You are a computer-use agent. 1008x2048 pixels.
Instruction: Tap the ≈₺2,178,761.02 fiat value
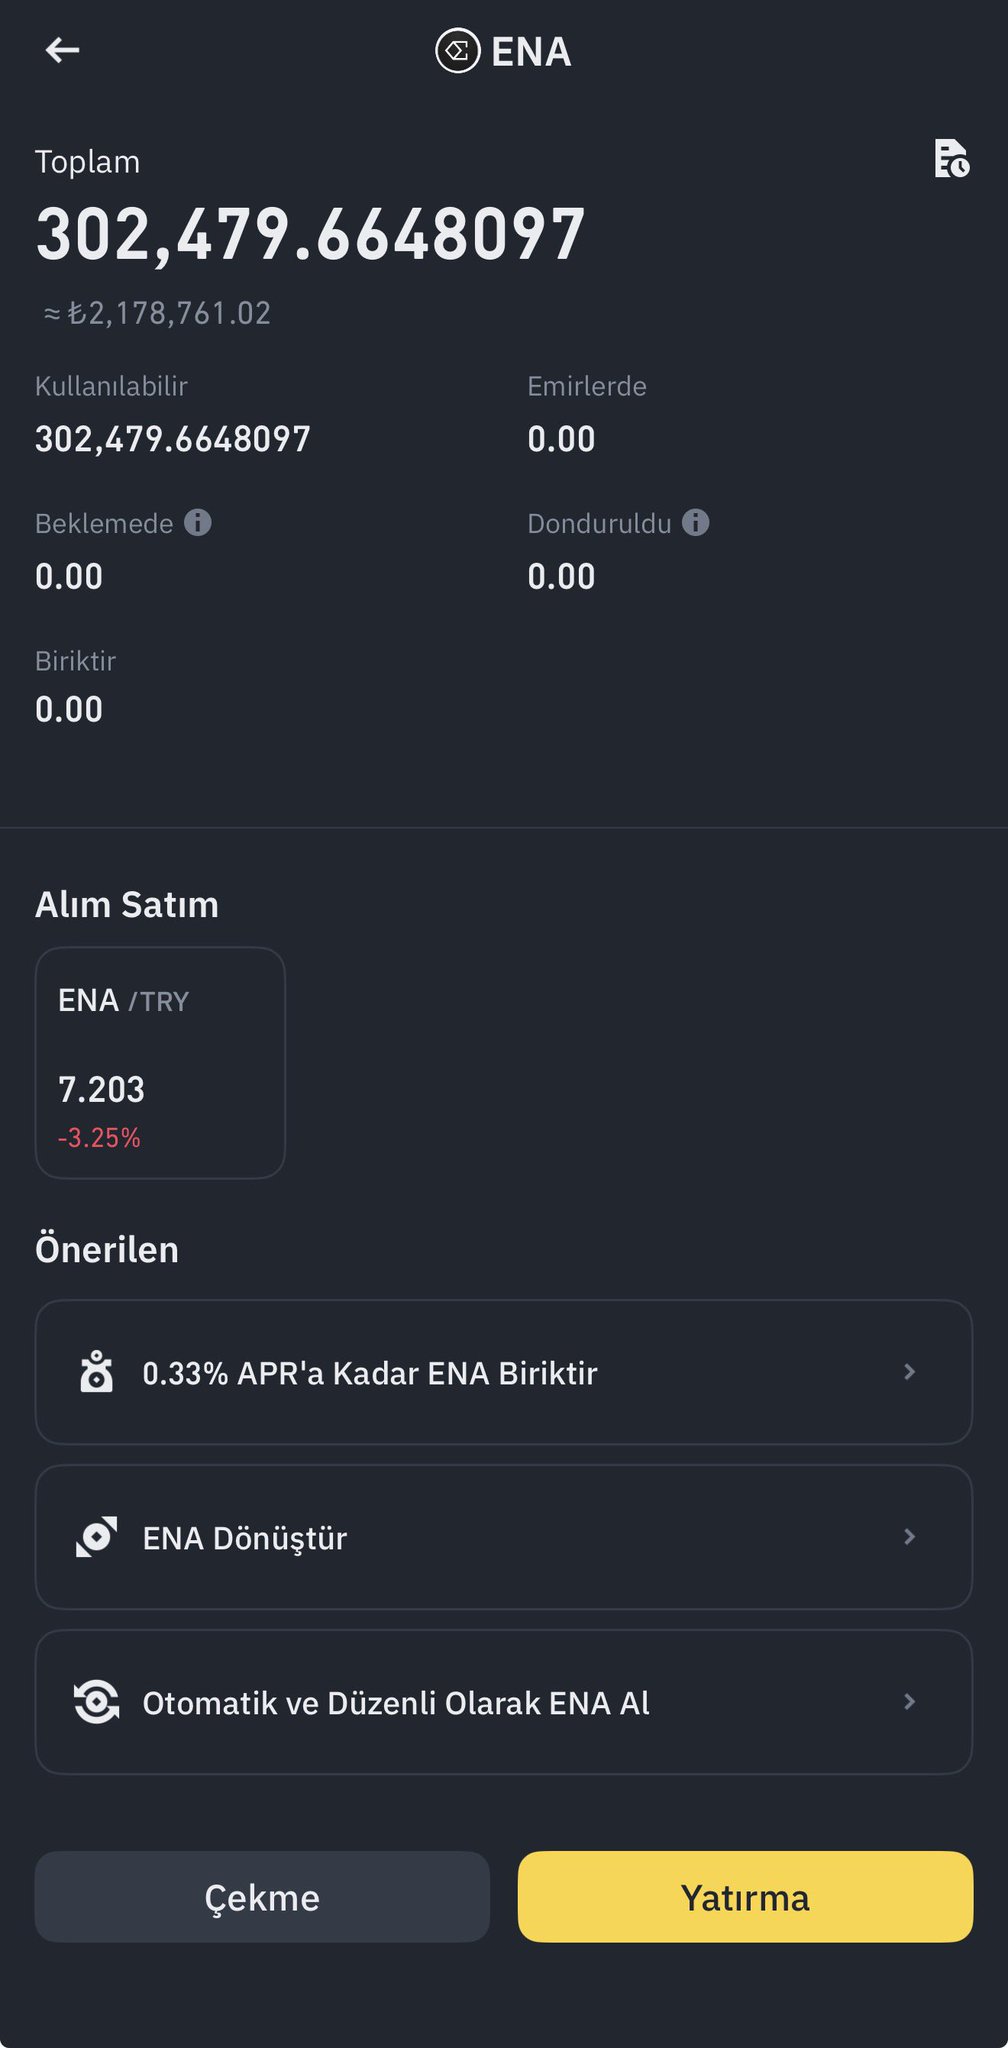(158, 314)
